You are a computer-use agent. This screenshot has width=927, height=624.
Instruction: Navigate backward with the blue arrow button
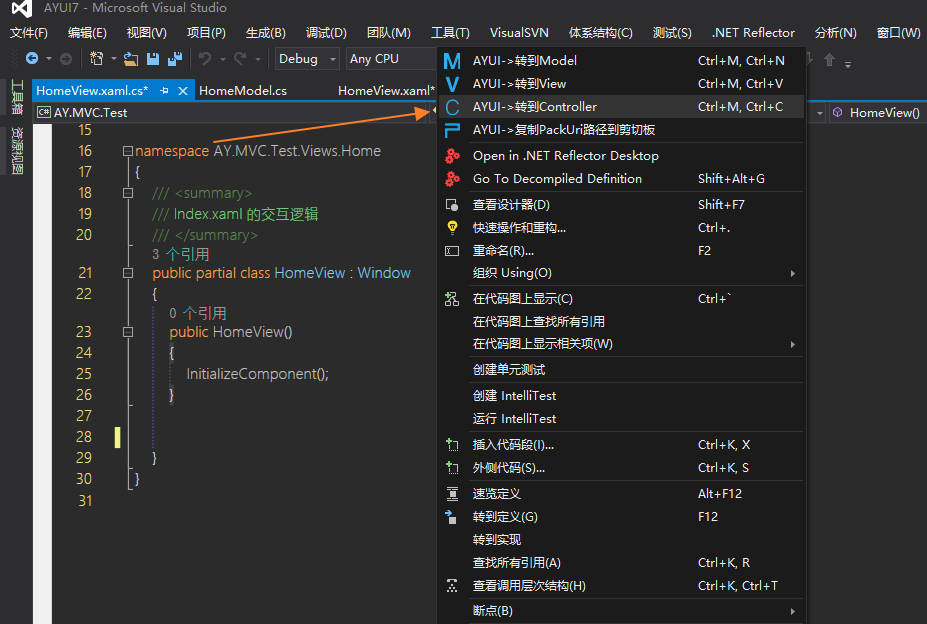click(32, 59)
